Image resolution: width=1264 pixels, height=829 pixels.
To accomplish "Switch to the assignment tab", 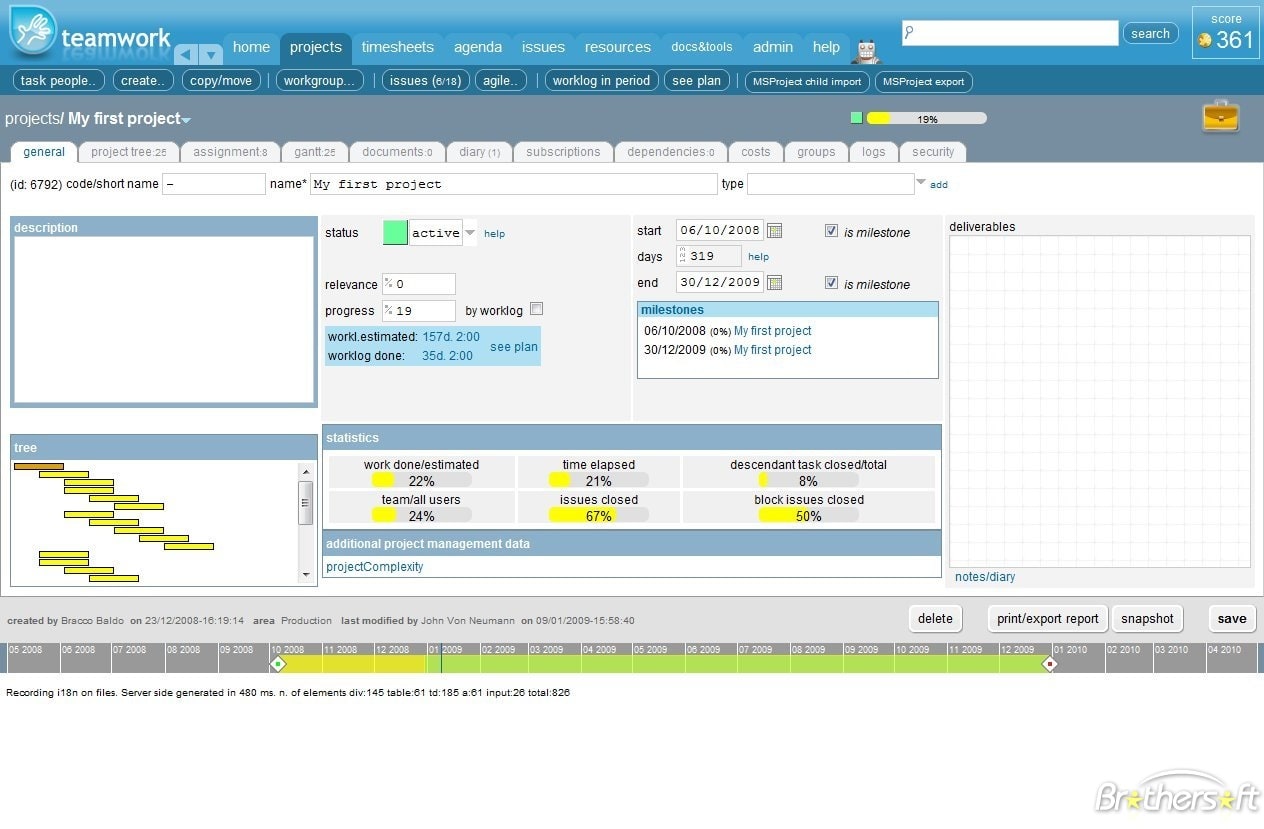I will coord(230,152).
